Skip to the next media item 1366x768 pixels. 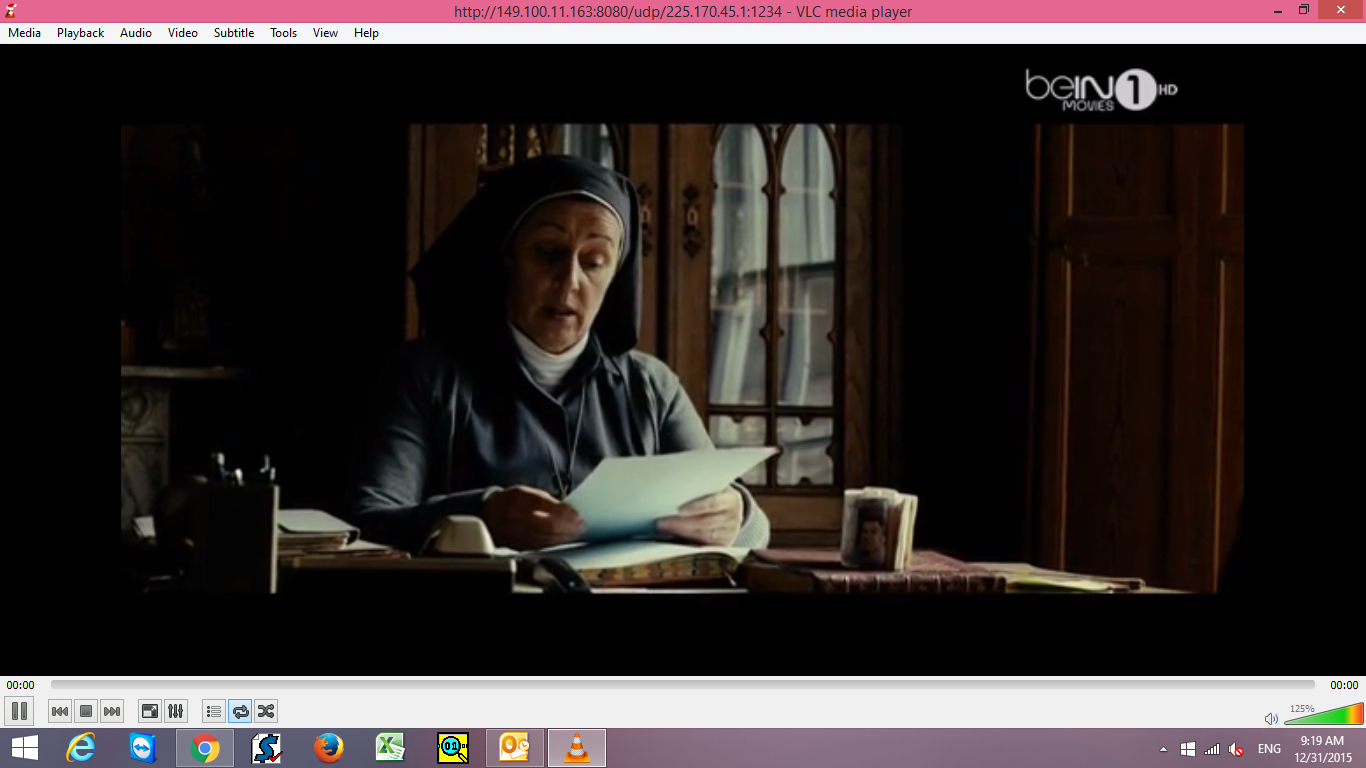click(112, 711)
